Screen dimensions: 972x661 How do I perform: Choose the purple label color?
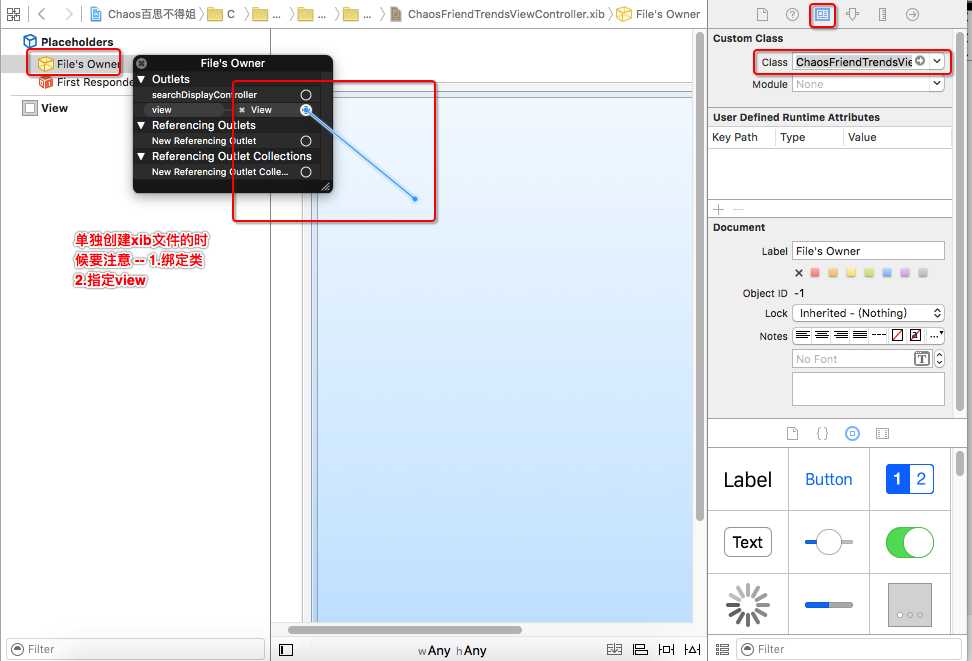[x=905, y=273]
